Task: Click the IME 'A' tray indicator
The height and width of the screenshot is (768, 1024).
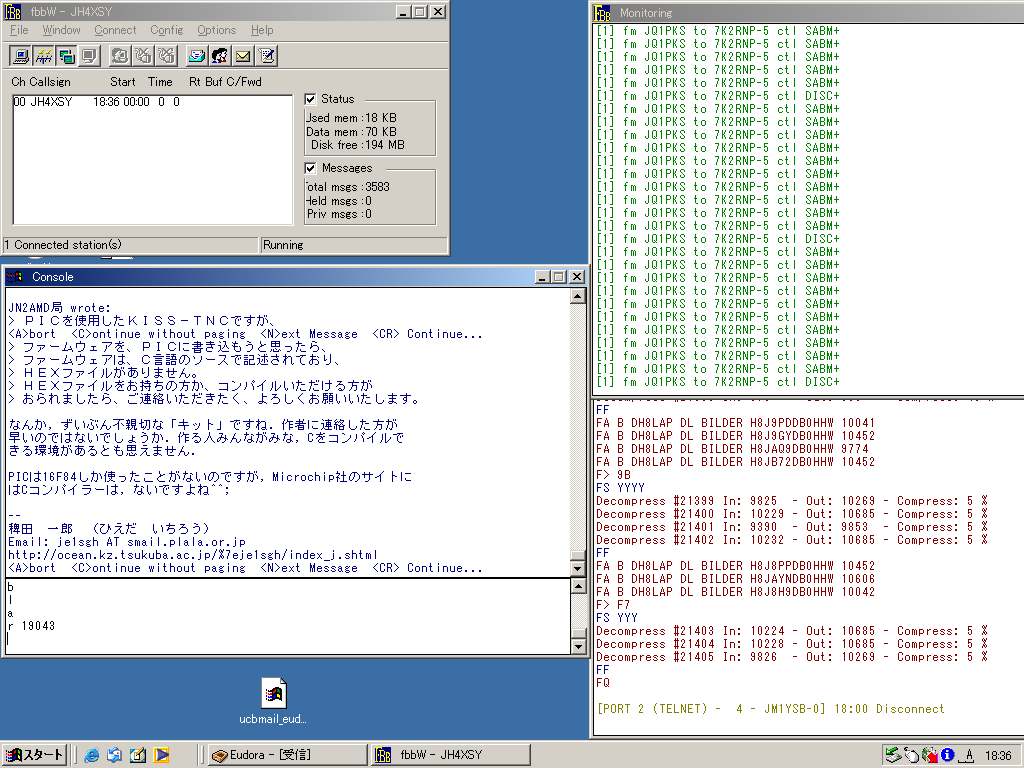Action: tap(968, 756)
